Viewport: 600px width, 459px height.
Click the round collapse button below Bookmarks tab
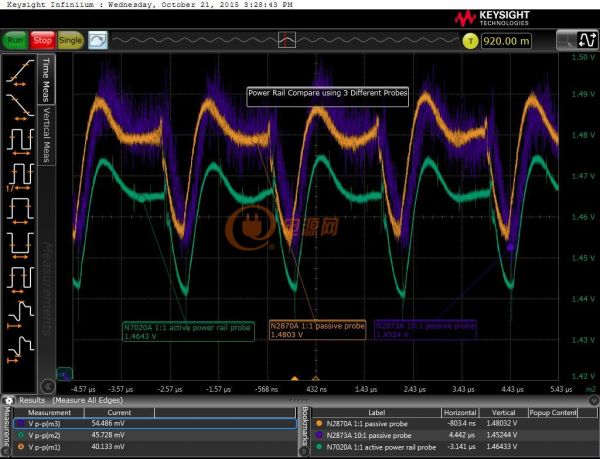click(304, 452)
